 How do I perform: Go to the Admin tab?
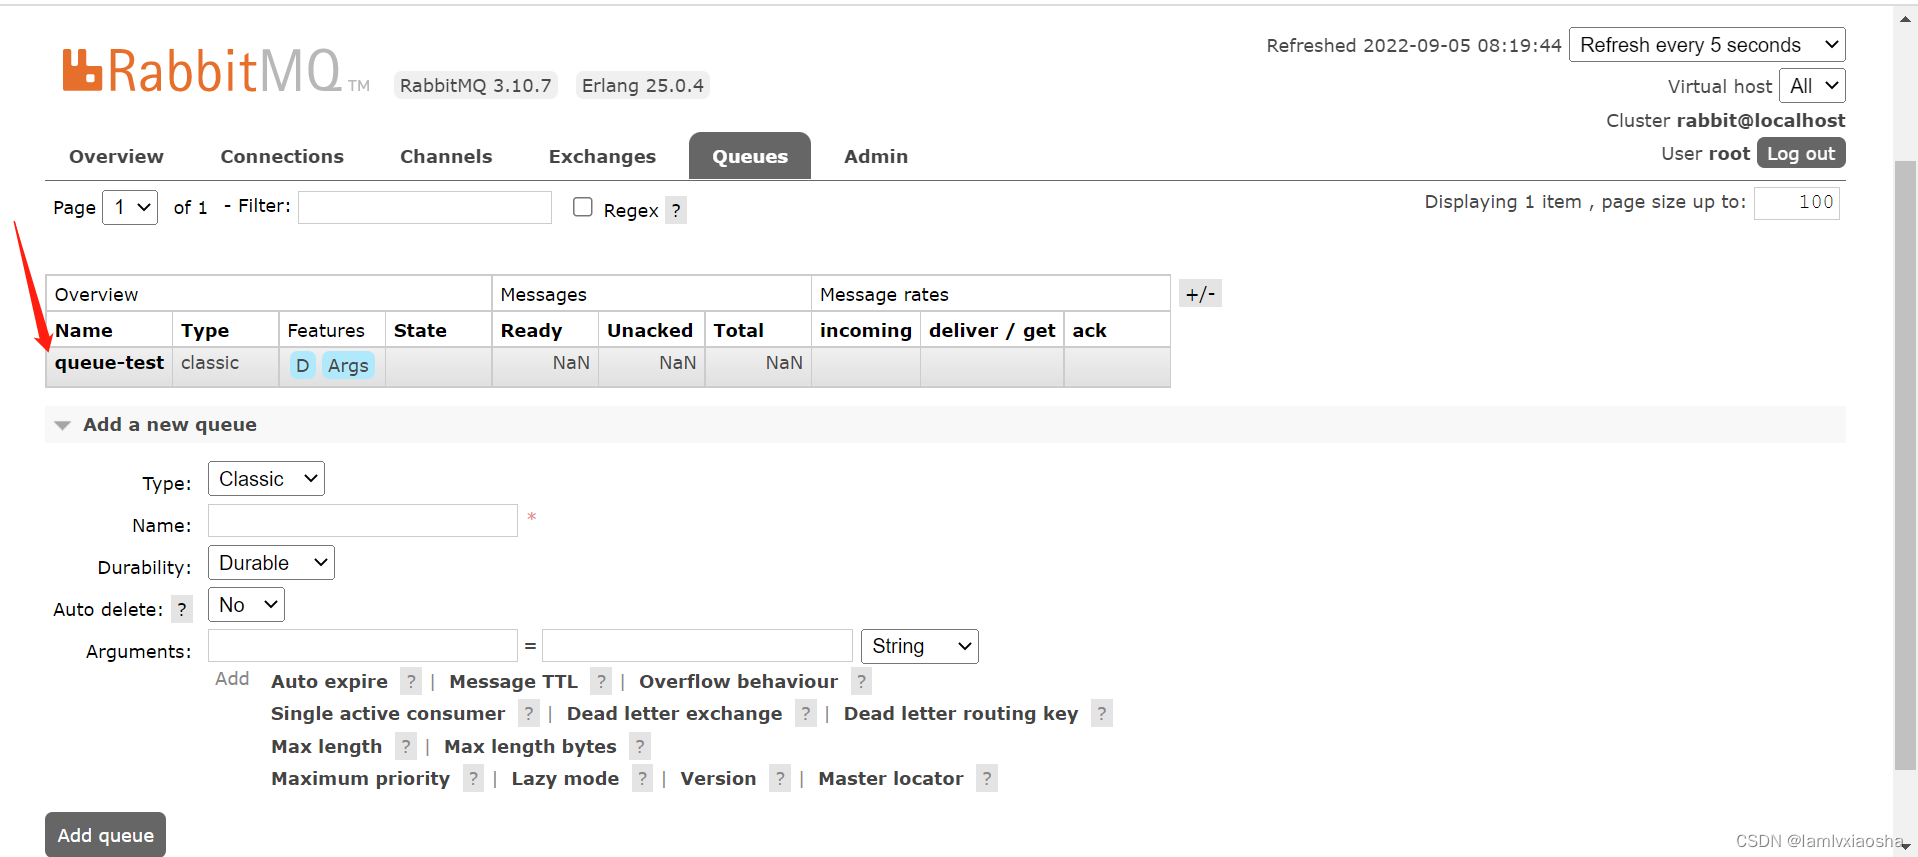[876, 156]
